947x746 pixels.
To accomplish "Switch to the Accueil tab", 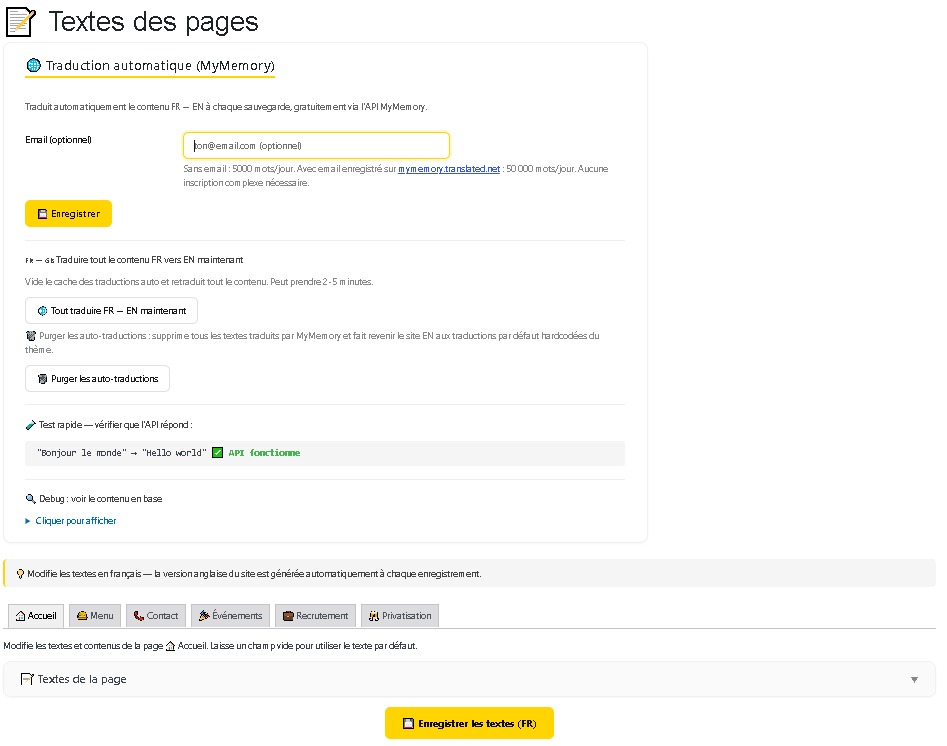I will tap(36, 616).
